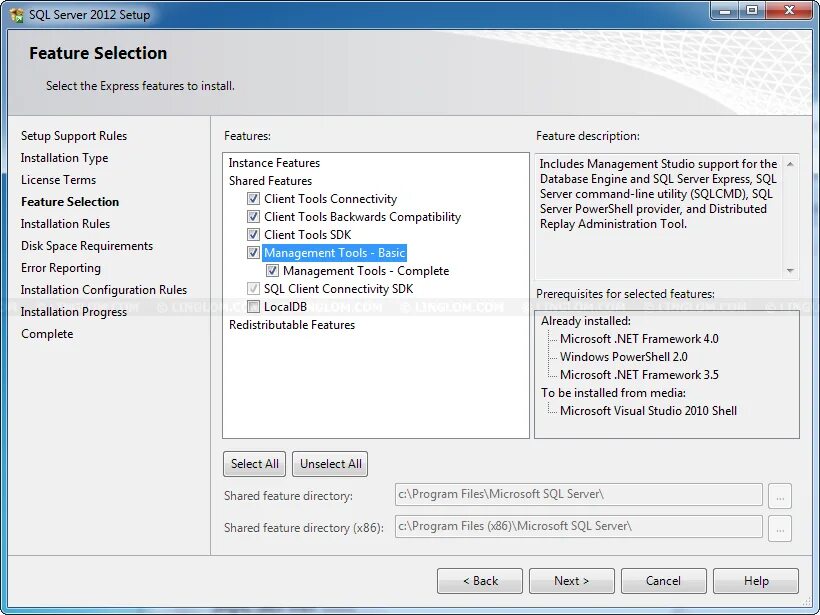Screen dimensions: 820x615
Task: Toggle the Client Tools SDK checkbox
Action: pyautogui.click(x=253, y=235)
